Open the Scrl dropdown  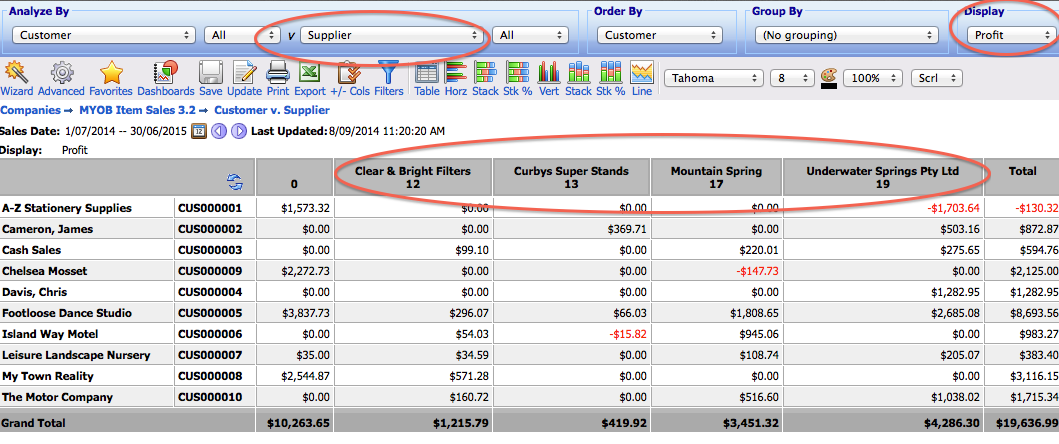937,78
